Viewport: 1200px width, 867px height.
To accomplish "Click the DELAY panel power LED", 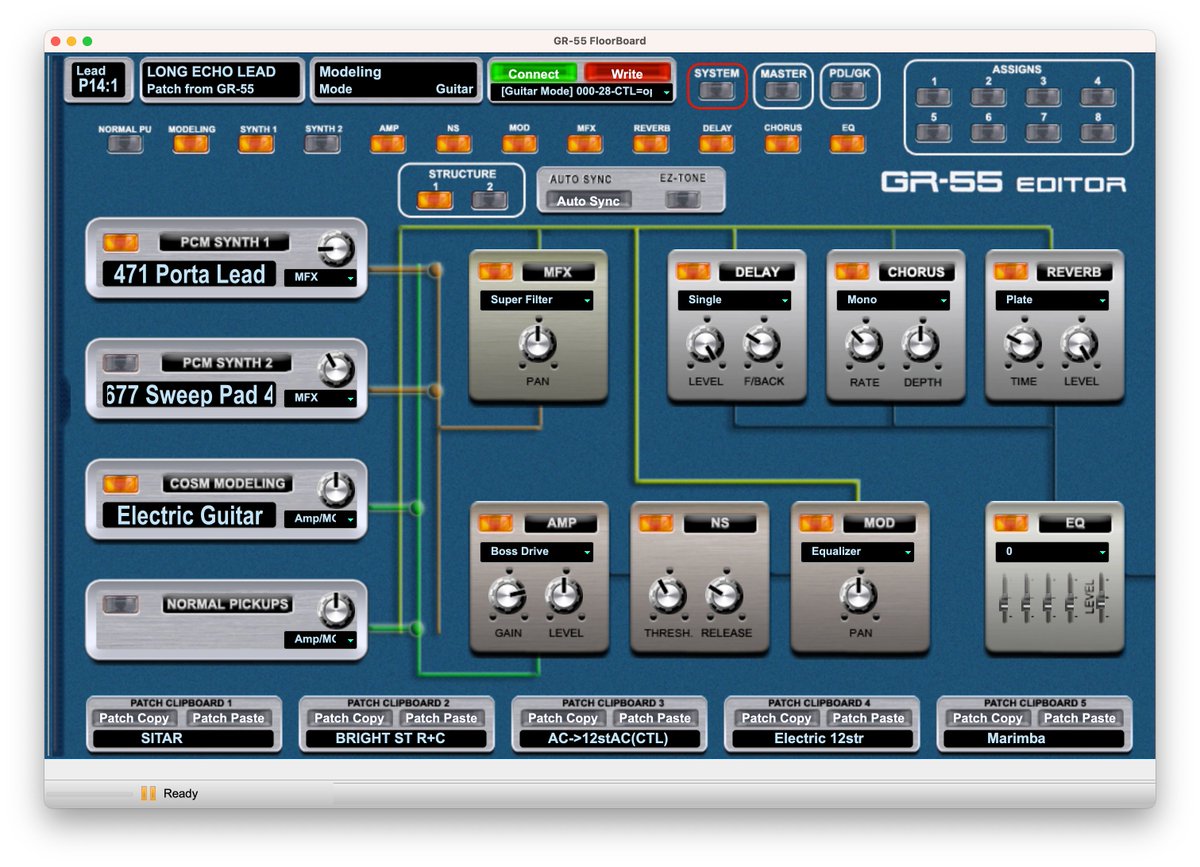I will click(693, 272).
